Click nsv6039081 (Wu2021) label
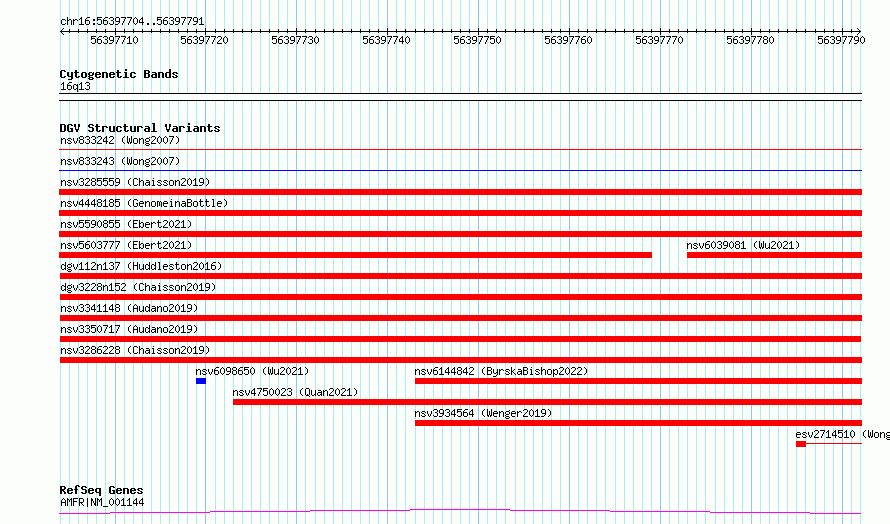 pos(743,245)
